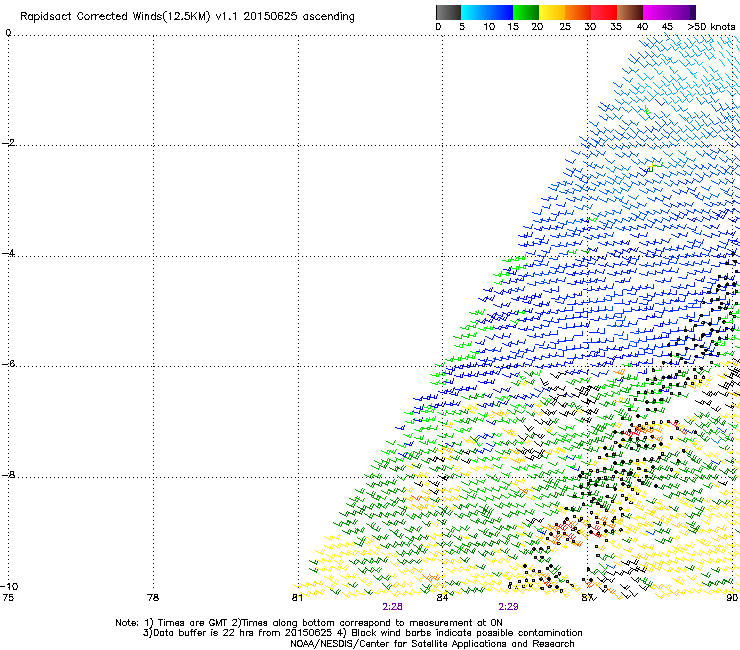
Task: Click latitude axis label -8
Action: 8,475
